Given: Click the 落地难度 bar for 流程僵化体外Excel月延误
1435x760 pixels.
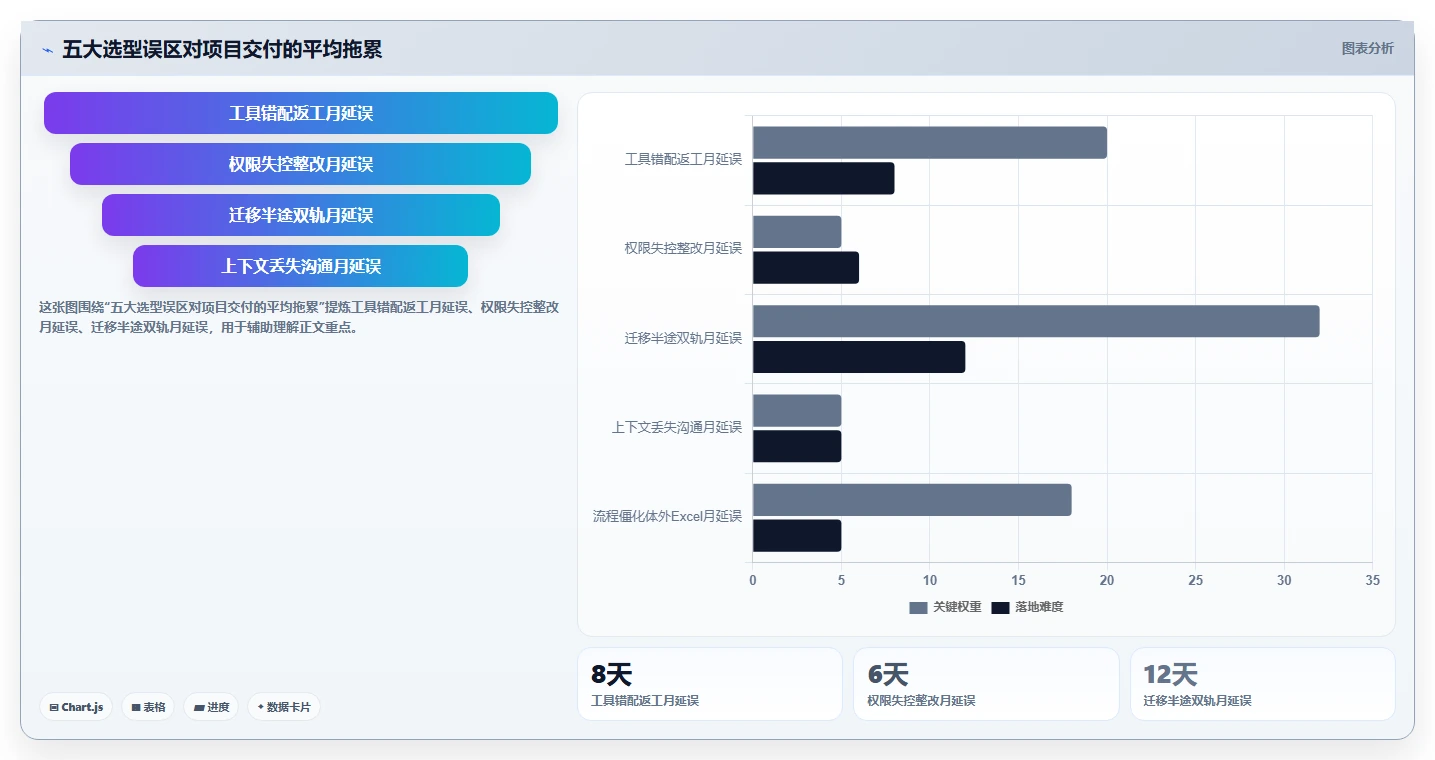Looking at the screenshot, I should (797, 536).
